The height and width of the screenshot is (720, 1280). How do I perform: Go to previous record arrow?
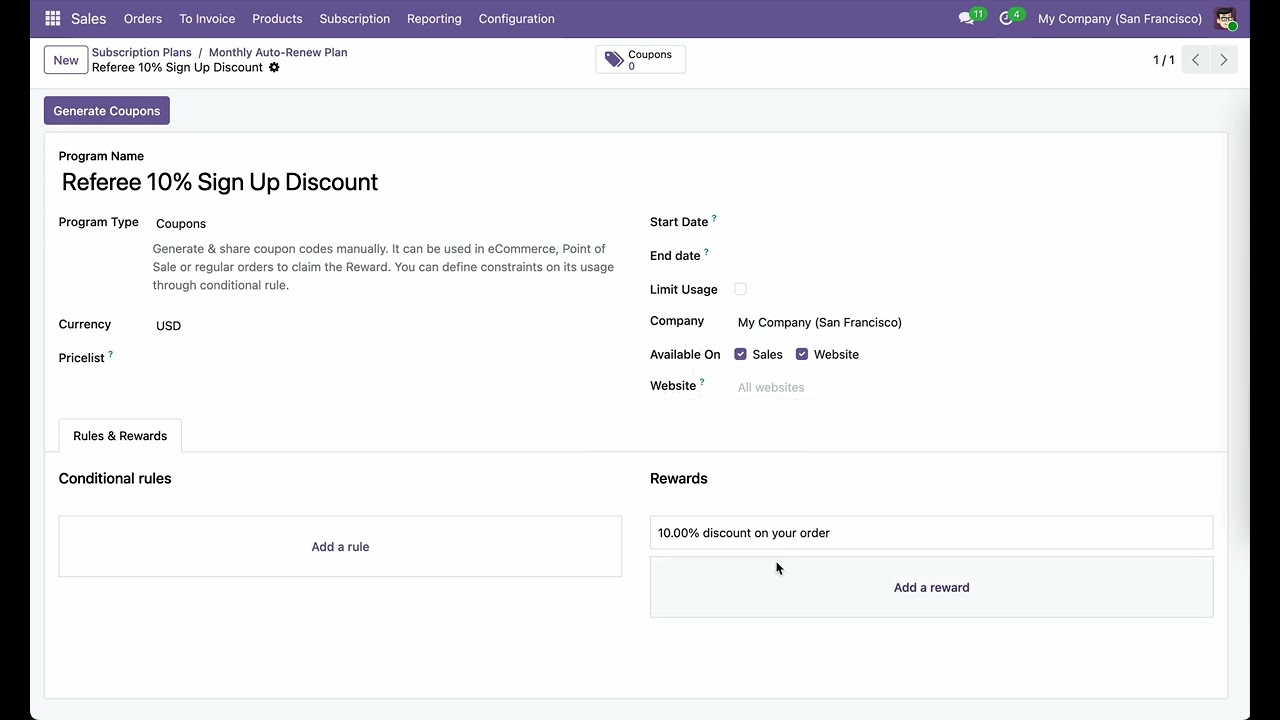1195,60
